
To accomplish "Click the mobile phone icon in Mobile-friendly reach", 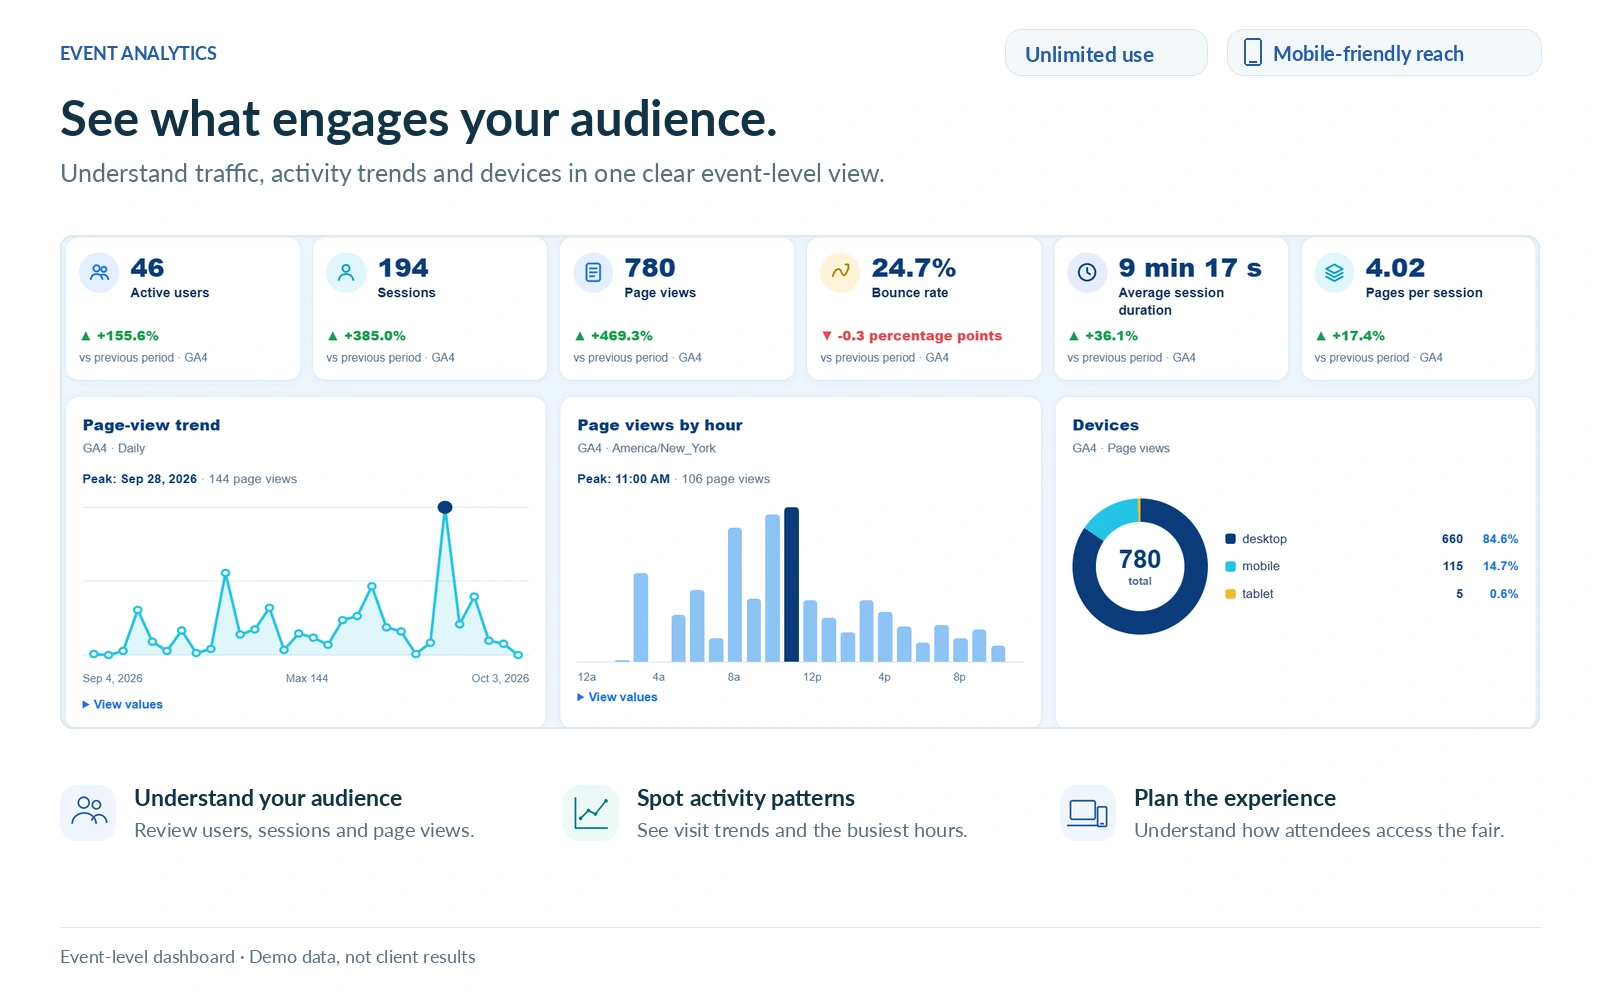I will pos(1252,52).
